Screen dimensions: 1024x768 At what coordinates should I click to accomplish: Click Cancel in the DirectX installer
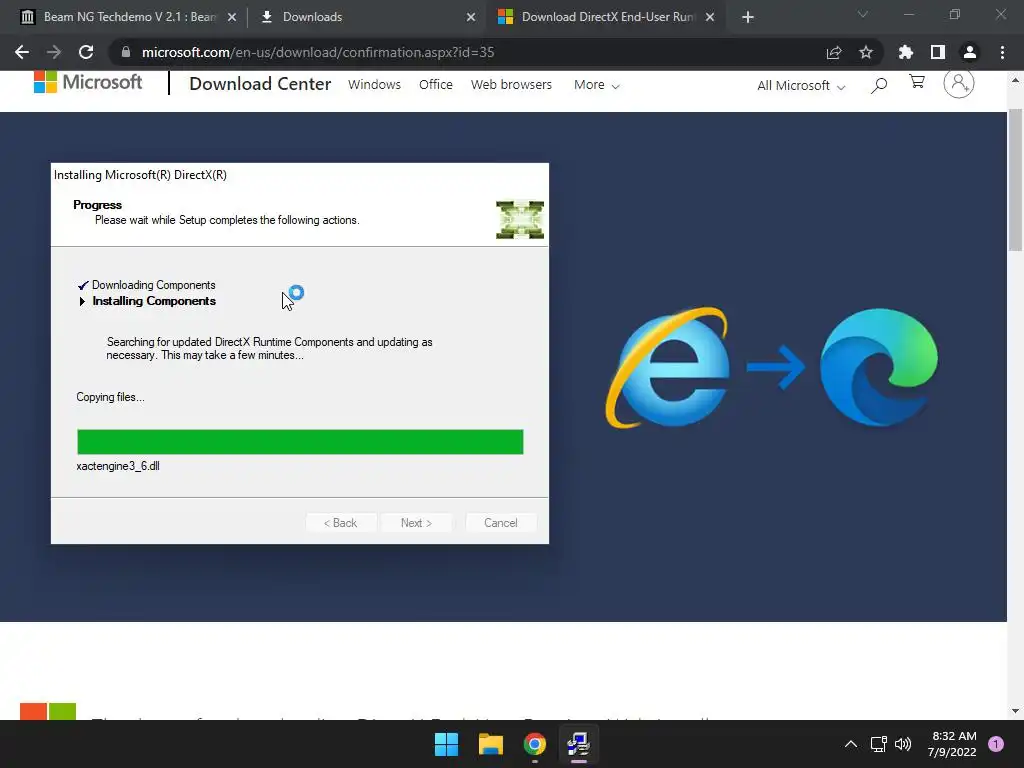click(x=501, y=522)
